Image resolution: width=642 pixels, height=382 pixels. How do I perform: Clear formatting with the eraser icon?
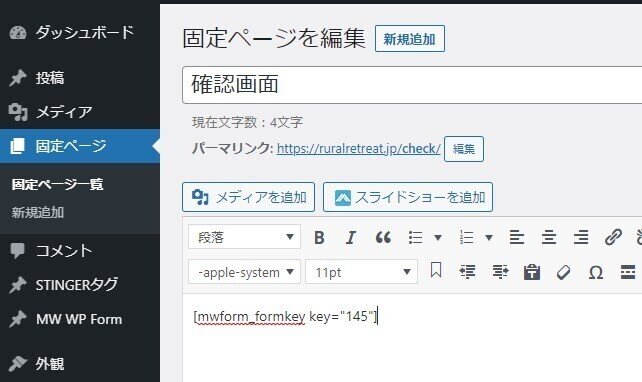tap(564, 272)
